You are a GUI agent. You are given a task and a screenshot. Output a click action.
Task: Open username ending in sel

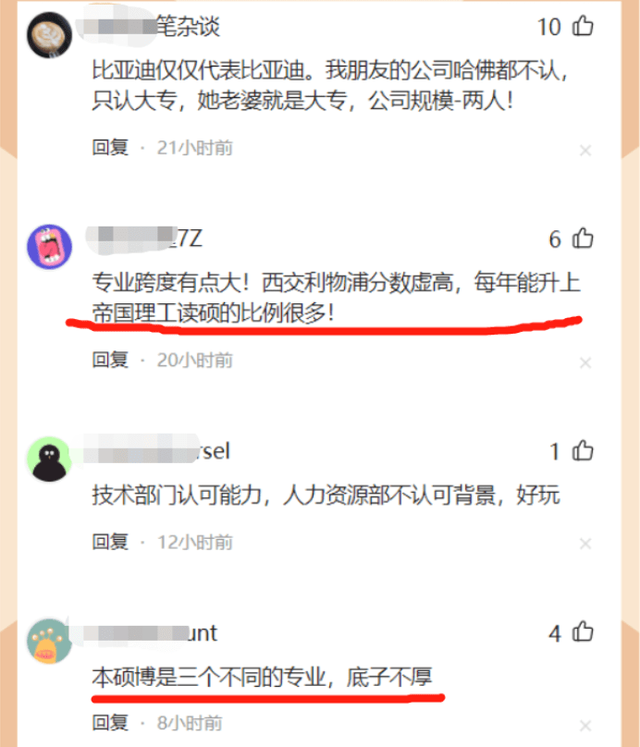(157, 451)
